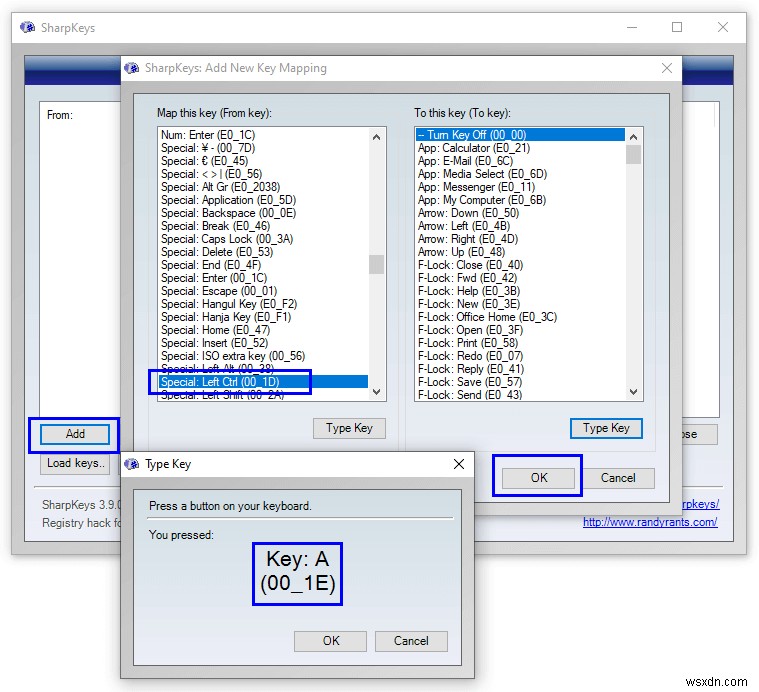Cancel the Add New Key Mapping dialog
Viewport: 759px width, 692px height.
(618, 478)
